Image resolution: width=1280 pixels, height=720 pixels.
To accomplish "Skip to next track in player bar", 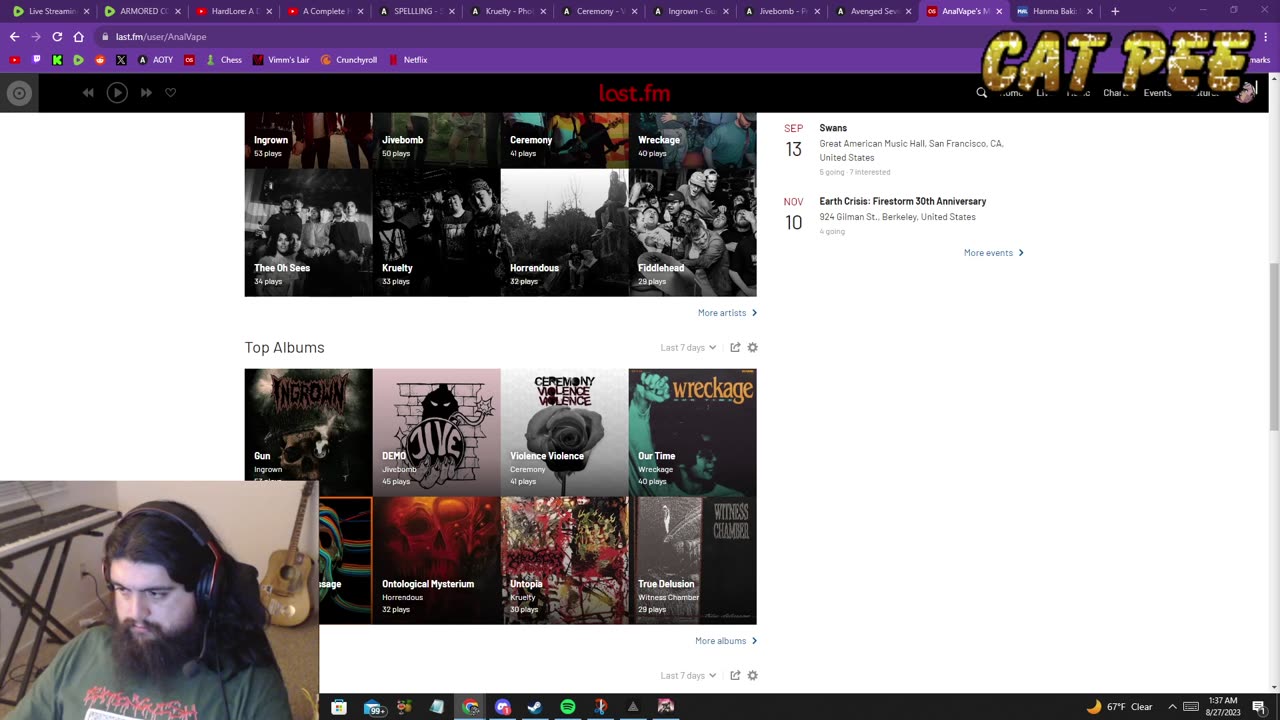I will point(146,93).
